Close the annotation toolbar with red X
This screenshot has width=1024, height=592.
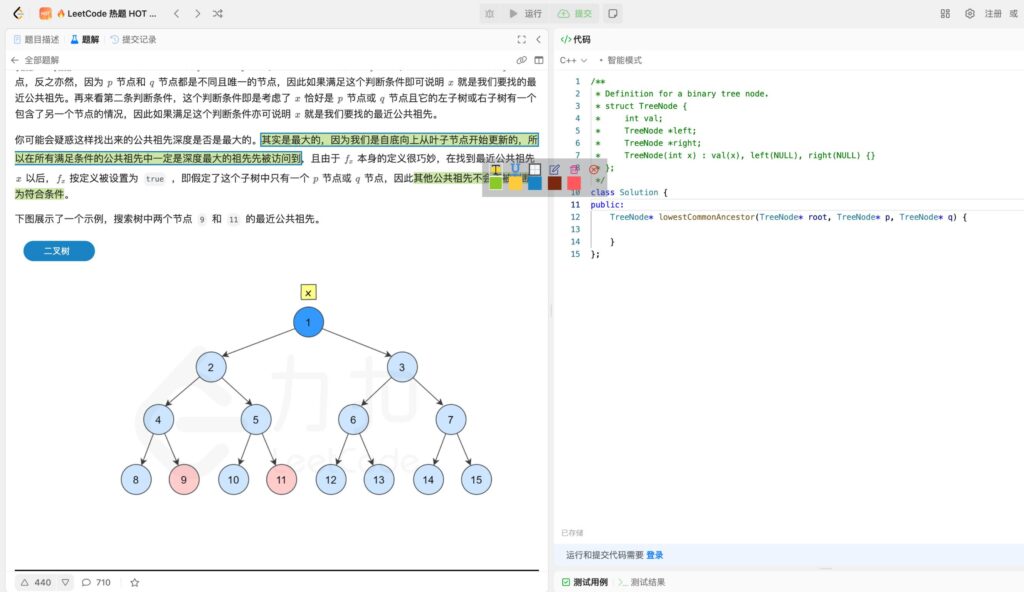click(x=594, y=170)
